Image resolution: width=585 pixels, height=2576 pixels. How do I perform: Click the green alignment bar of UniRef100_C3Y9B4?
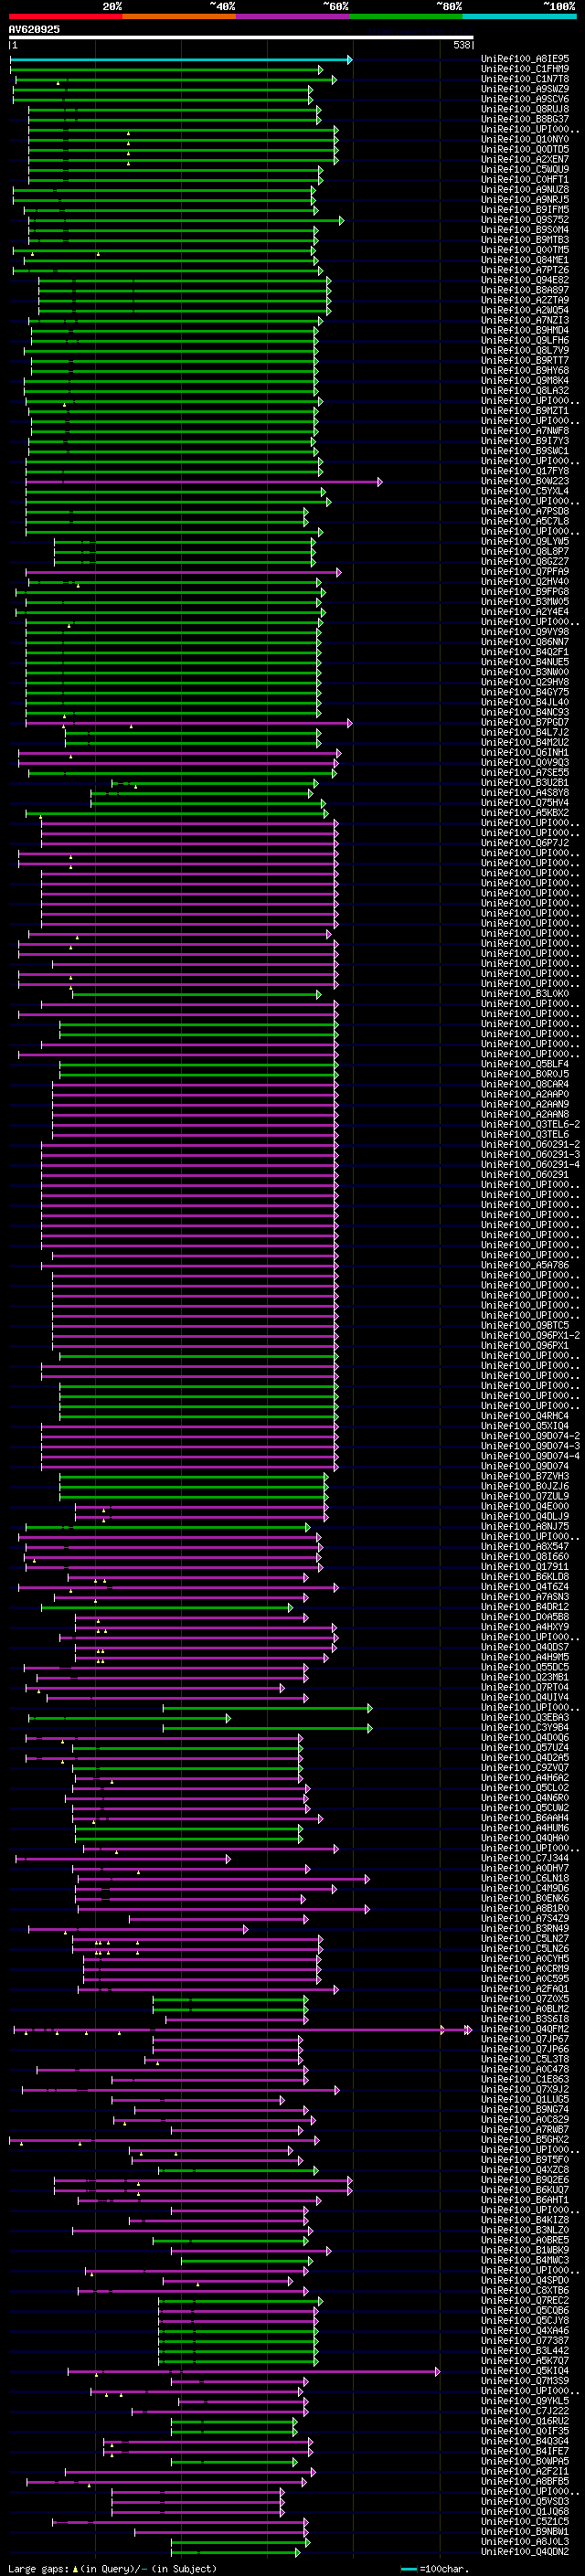point(267,1728)
